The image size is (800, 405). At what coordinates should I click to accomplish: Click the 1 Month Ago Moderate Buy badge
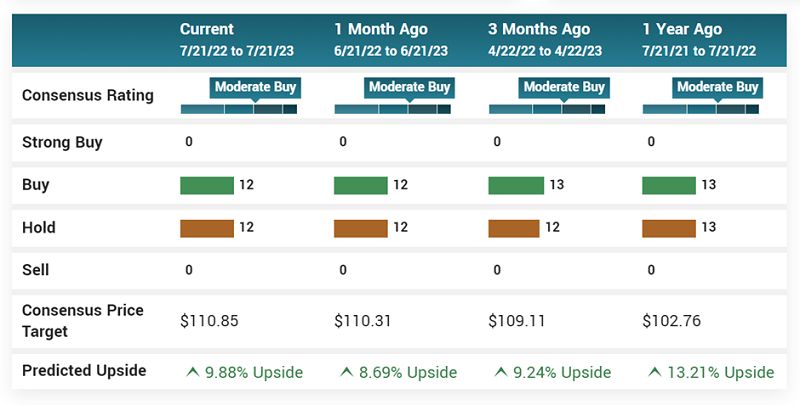click(x=409, y=88)
